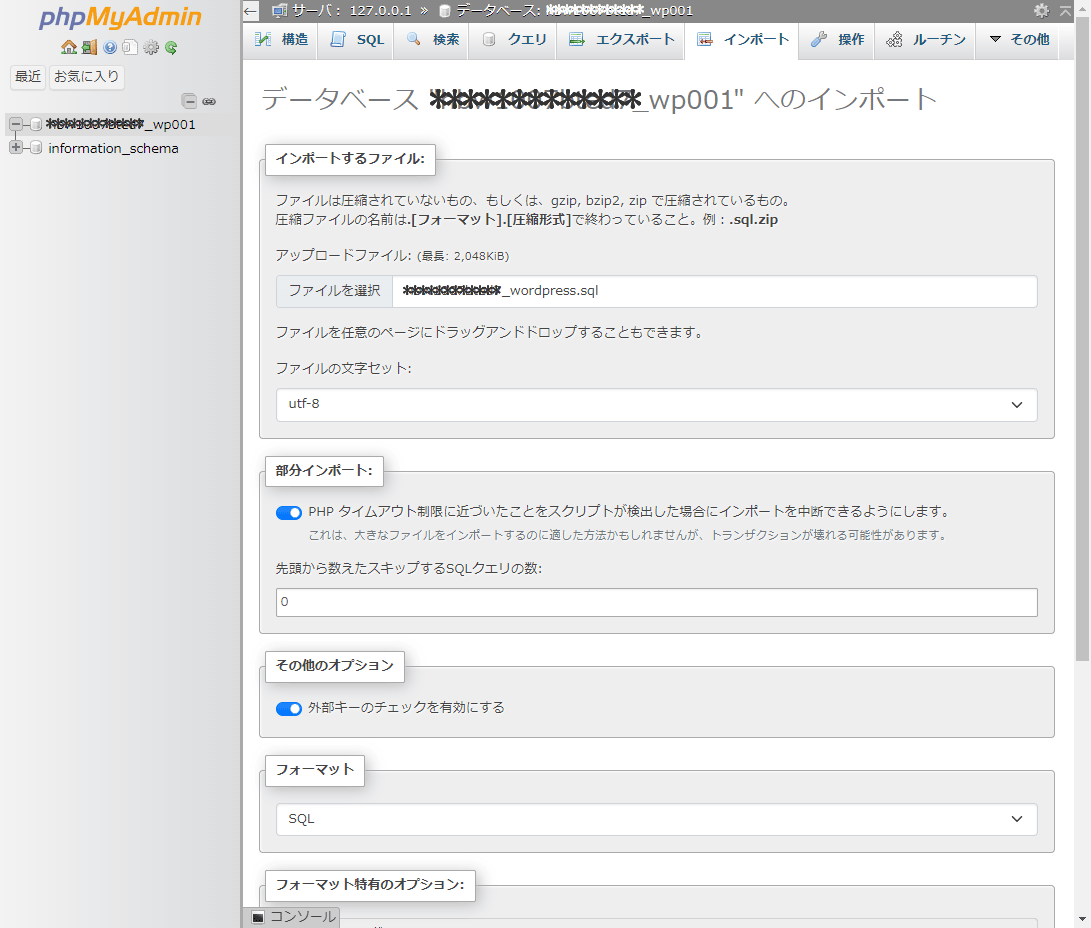Disable the foreign key check toggle
1091x928 pixels.
(289, 708)
